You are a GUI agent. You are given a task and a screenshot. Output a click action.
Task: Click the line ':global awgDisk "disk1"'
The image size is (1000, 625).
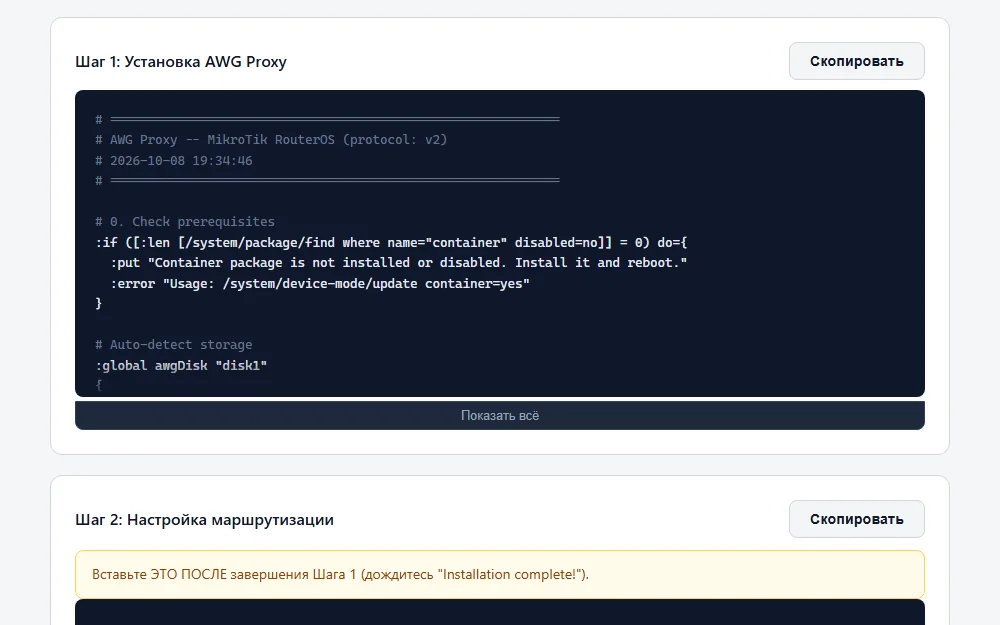[181, 365]
